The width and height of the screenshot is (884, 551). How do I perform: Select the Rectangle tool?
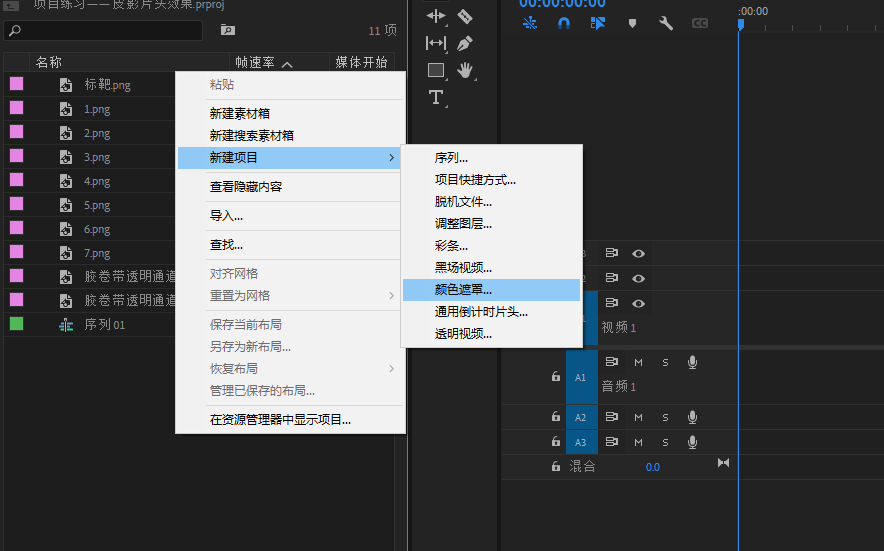click(436, 70)
